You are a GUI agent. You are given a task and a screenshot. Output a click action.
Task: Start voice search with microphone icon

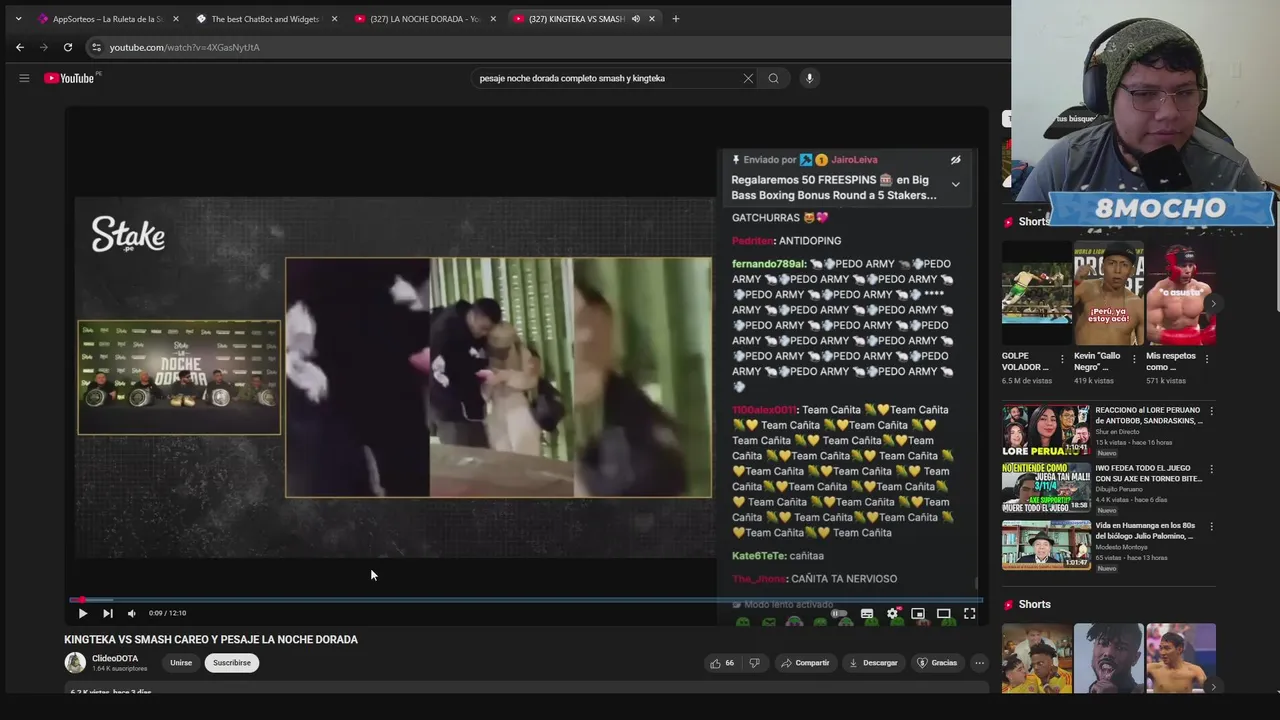809,78
